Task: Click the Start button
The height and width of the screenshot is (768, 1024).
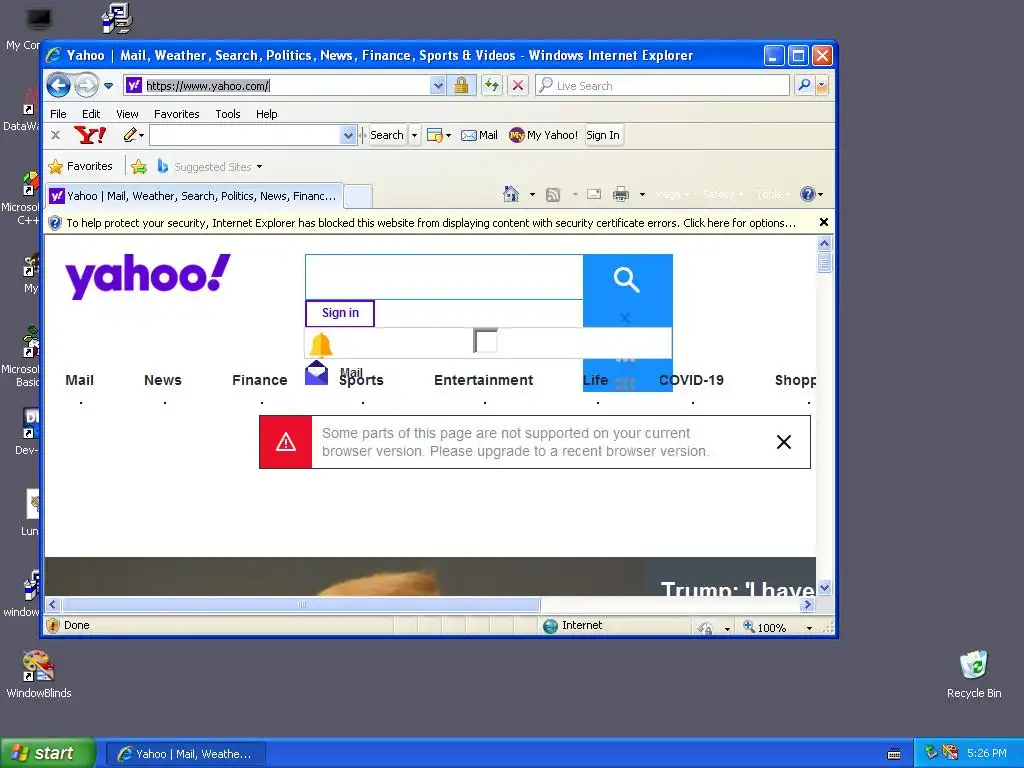Action: (x=48, y=753)
